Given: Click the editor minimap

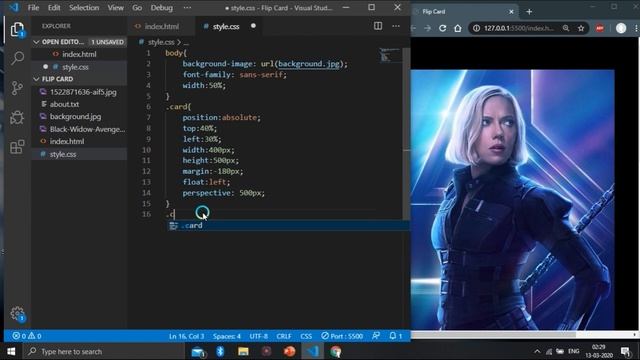Looking at the screenshot, I should pyautogui.click(x=390, y=56).
